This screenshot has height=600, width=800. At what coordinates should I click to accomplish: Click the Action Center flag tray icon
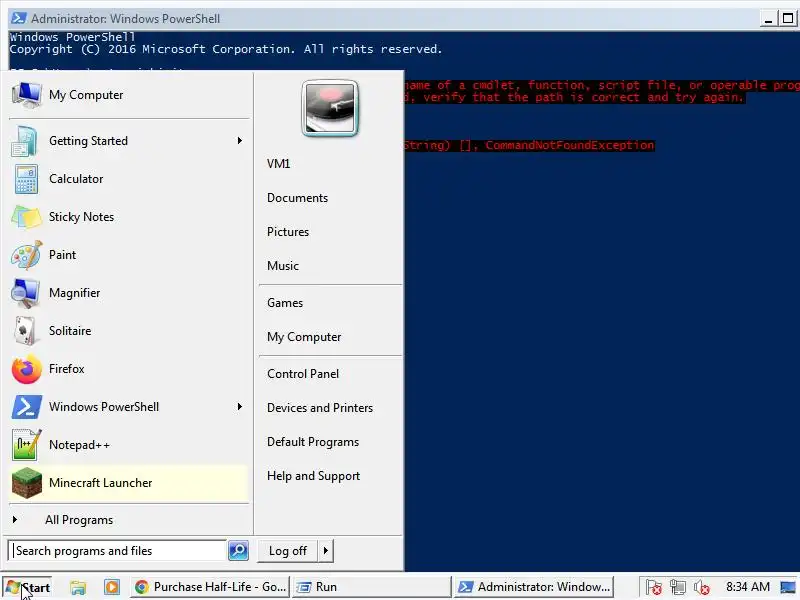click(653, 587)
